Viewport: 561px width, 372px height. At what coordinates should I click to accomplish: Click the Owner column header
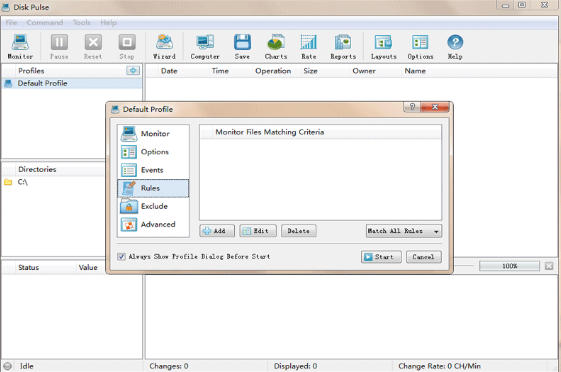[x=364, y=71]
